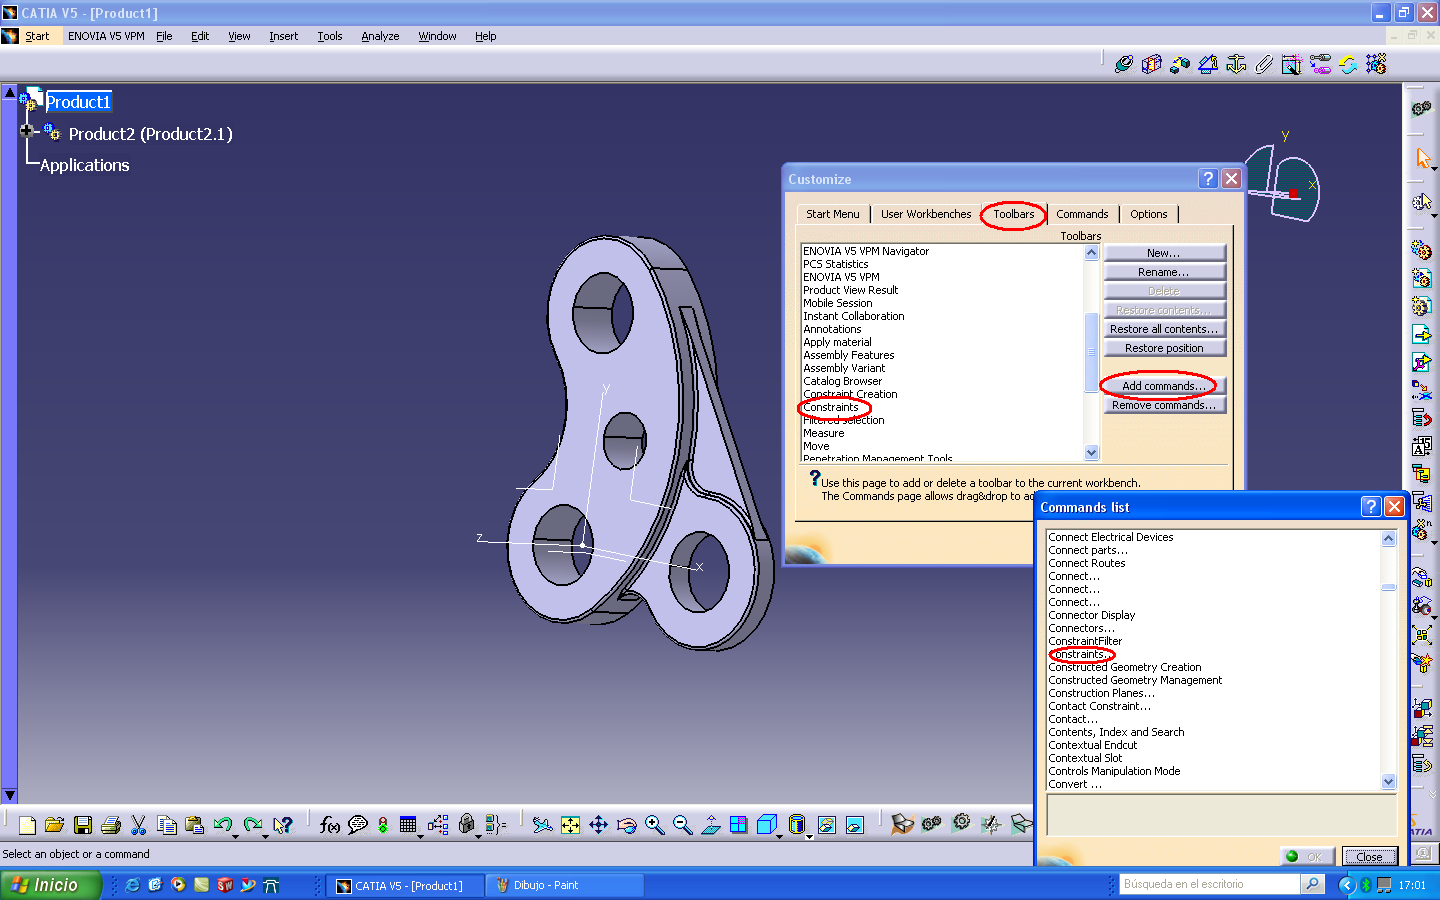Open the Window menu
Viewport: 1440px width, 900px height.
(437, 36)
